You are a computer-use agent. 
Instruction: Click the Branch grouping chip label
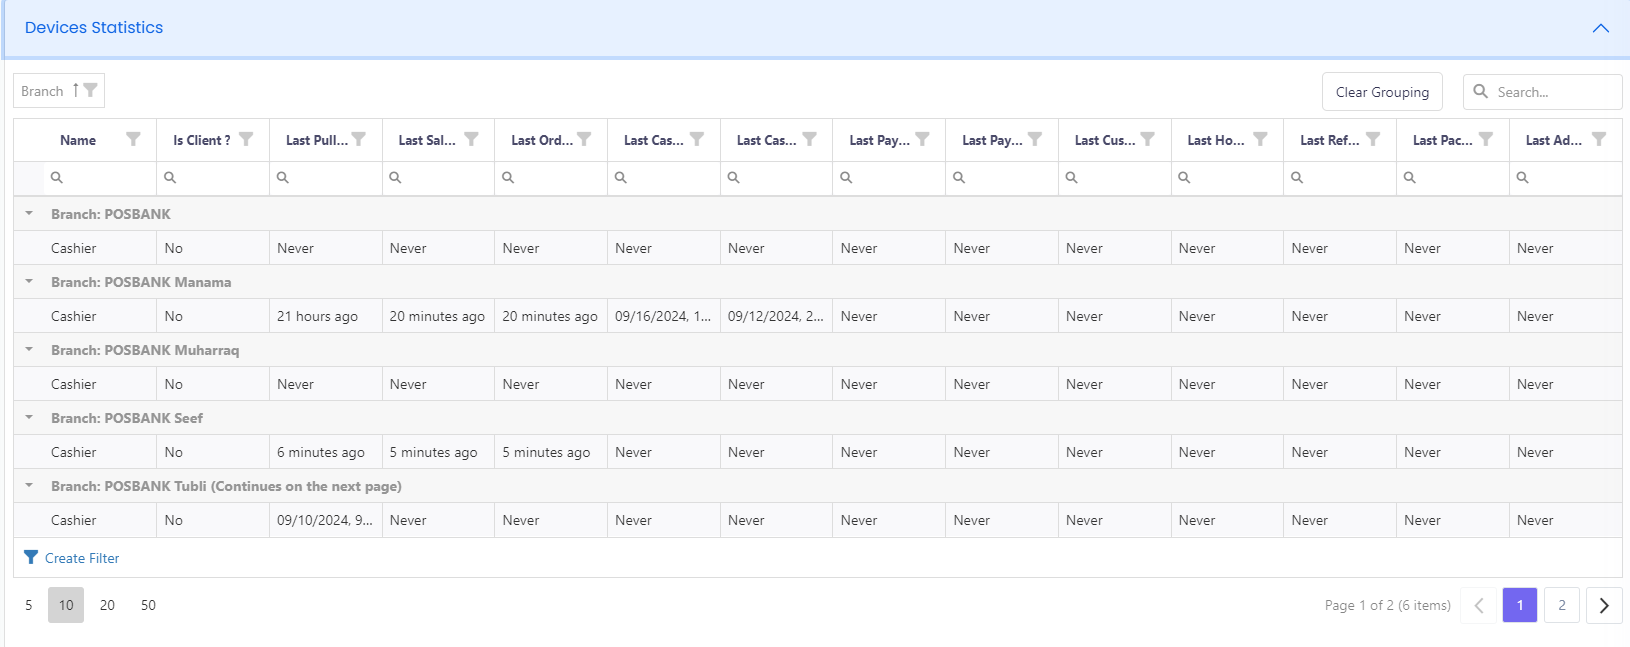click(42, 91)
